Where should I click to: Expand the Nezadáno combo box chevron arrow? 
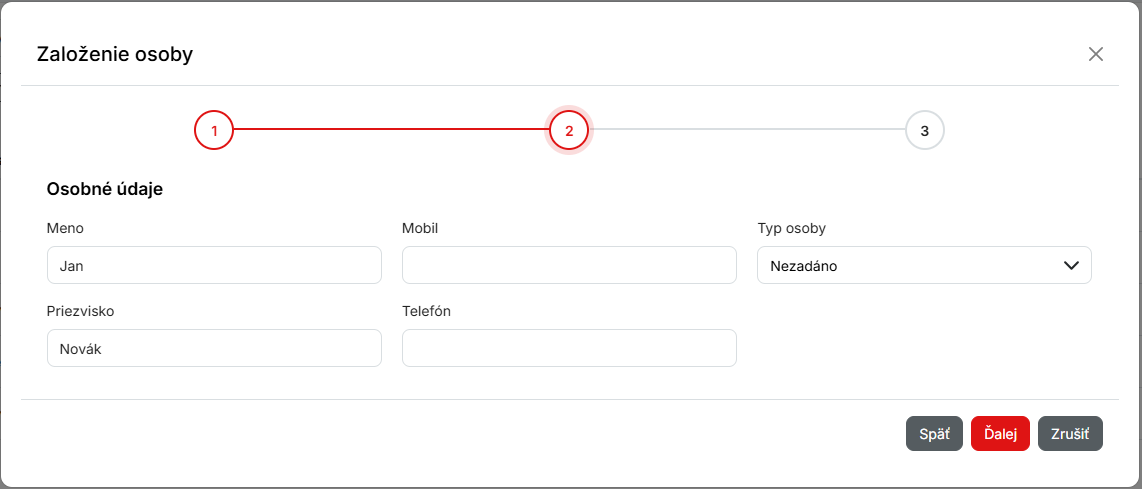(x=1071, y=266)
